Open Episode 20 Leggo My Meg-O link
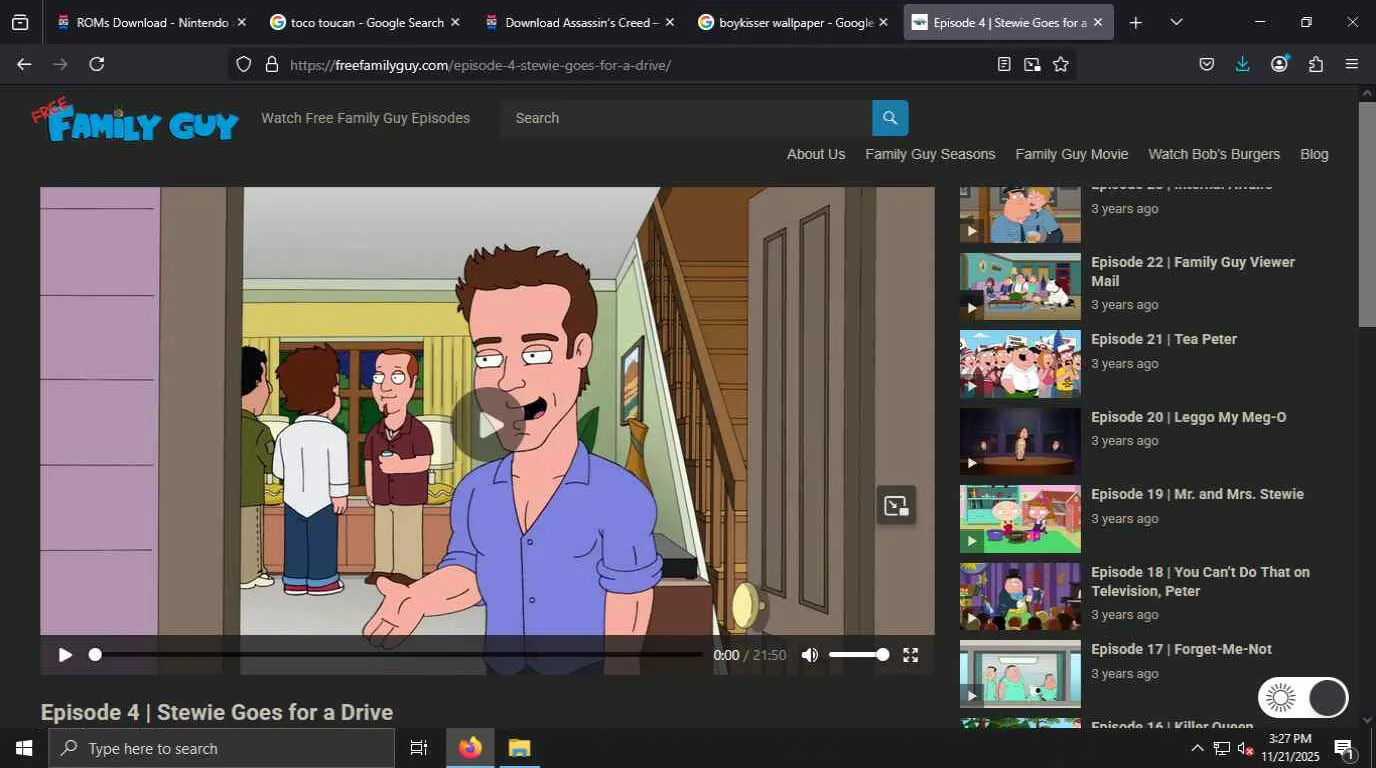Image resolution: width=1376 pixels, height=768 pixels. pos(1189,417)
